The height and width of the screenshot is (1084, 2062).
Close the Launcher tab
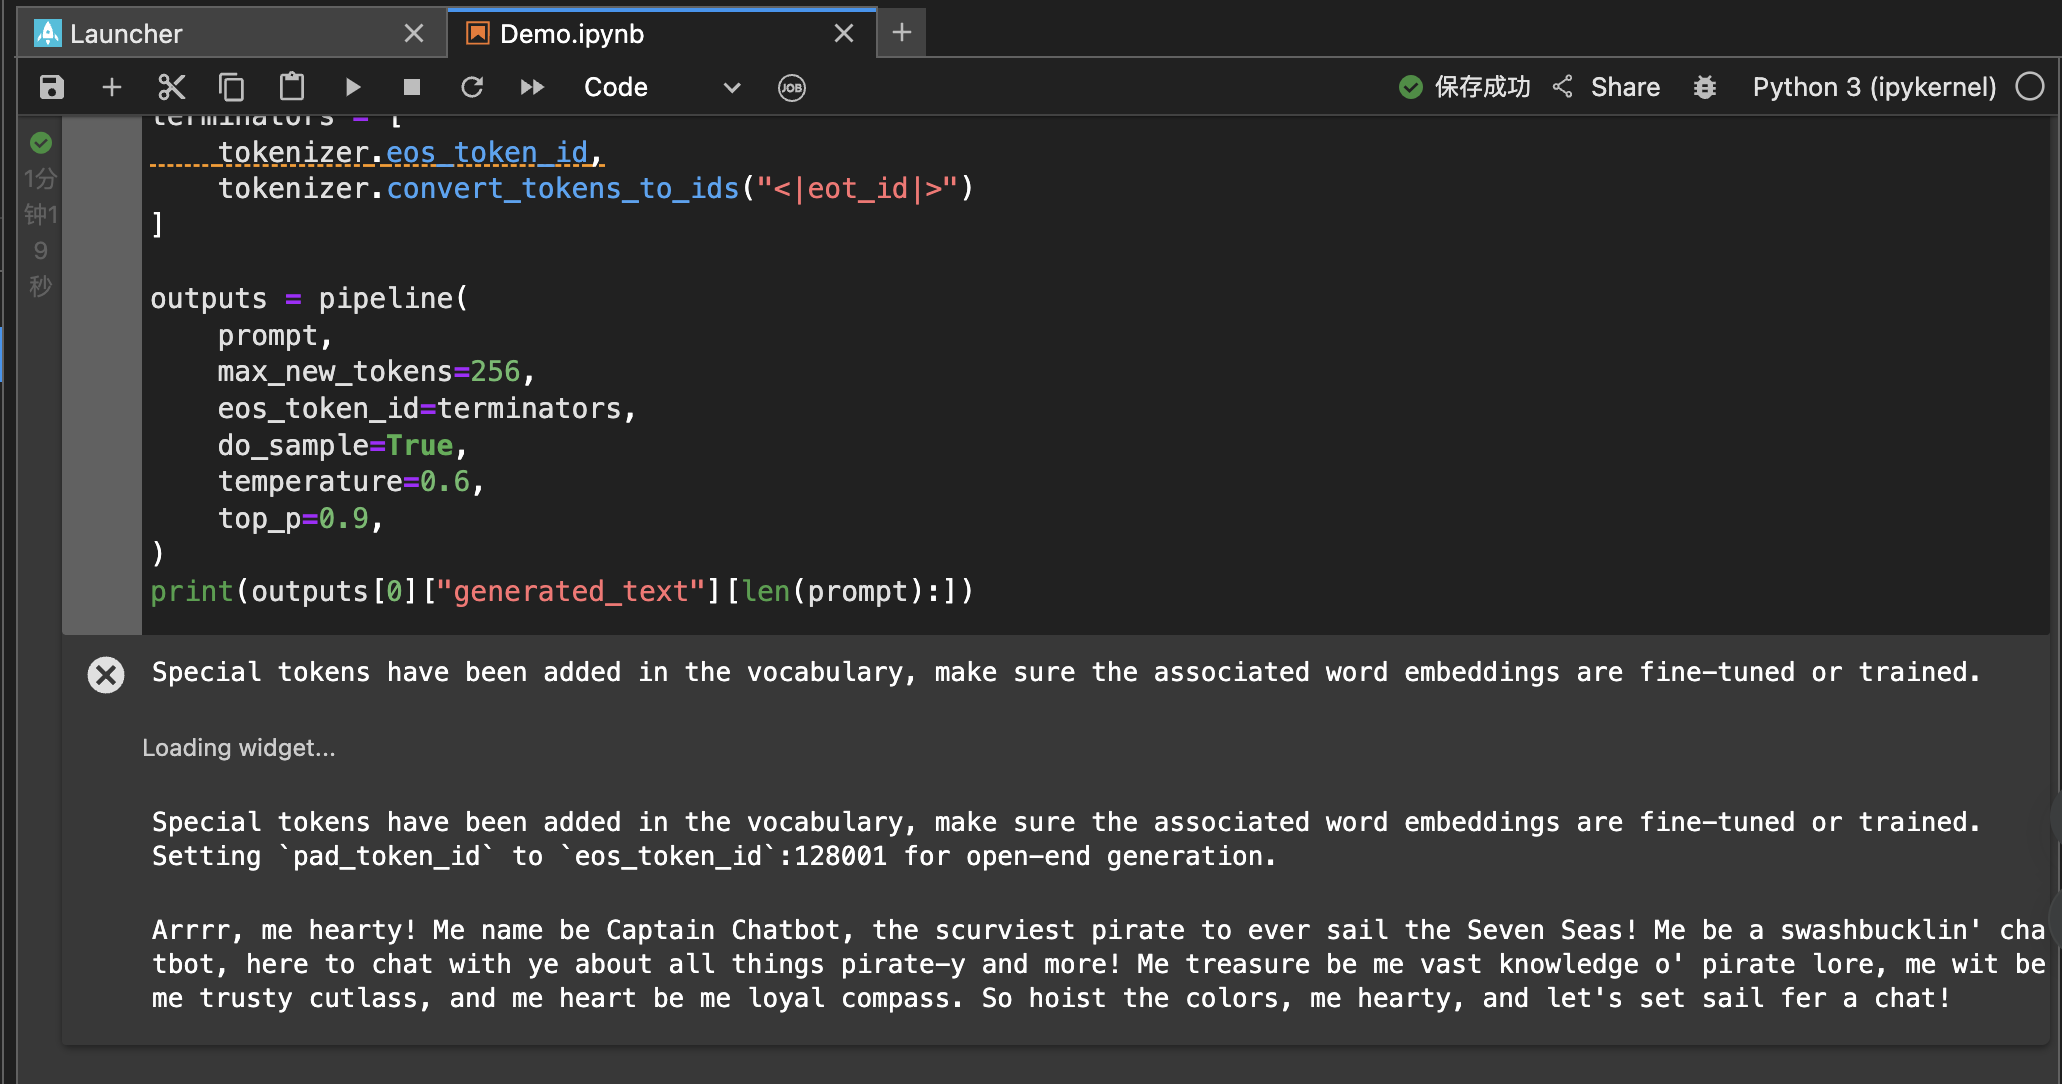click(x=414, y=34)
